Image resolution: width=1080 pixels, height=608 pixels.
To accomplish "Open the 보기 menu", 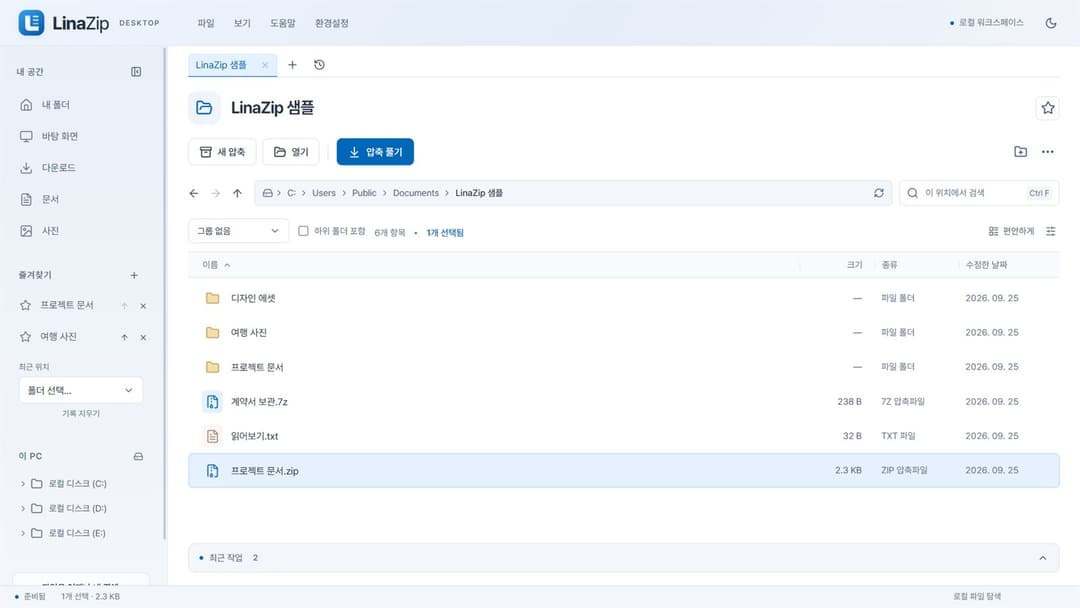I will 242,23.
